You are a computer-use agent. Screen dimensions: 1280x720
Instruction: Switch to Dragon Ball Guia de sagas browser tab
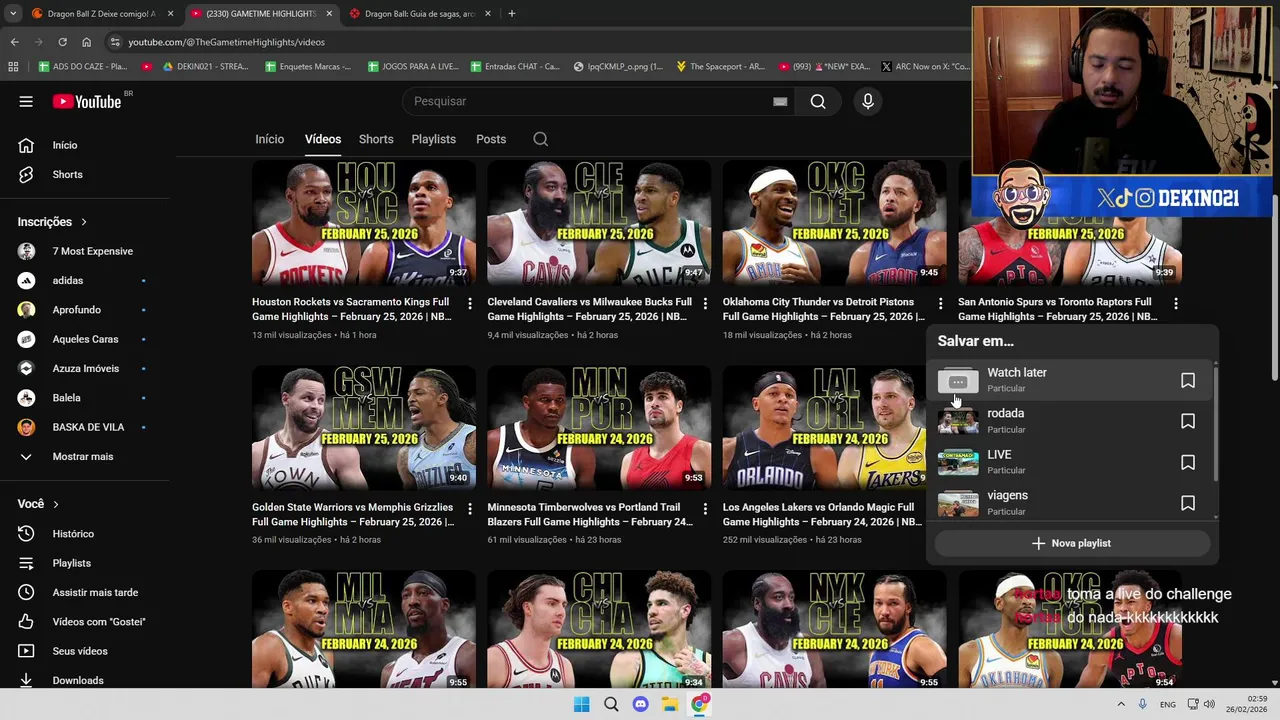tap(420, 14)
